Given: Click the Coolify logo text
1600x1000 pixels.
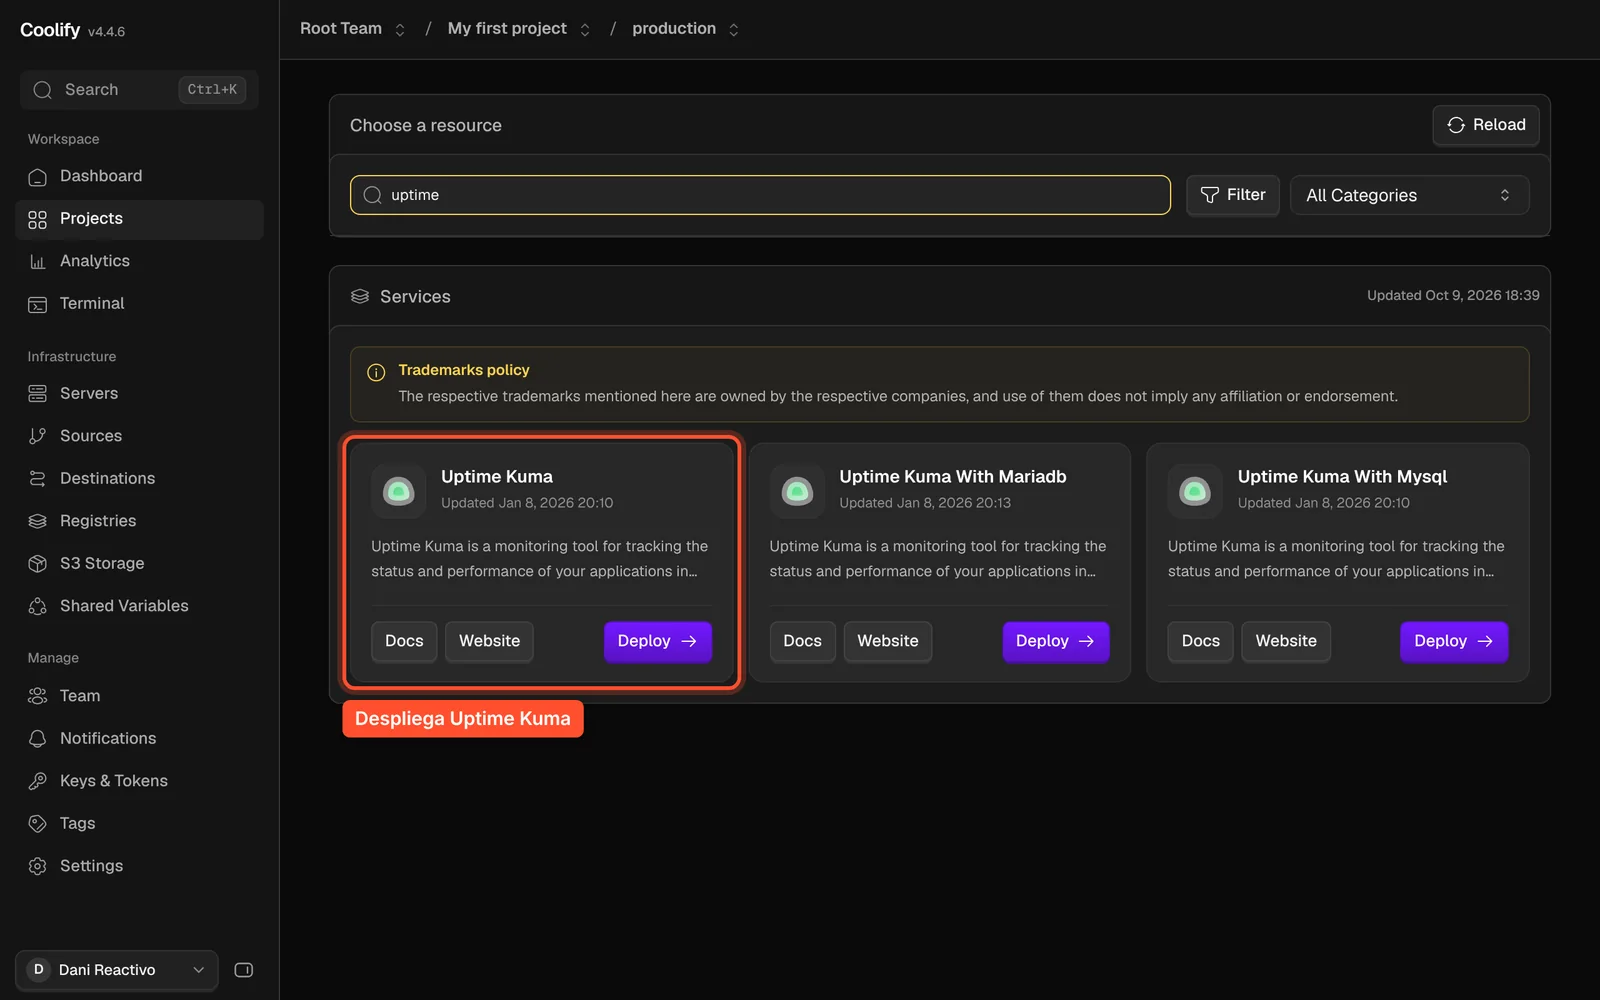Looking at the screenshot, I should click(x=50, y=30).
